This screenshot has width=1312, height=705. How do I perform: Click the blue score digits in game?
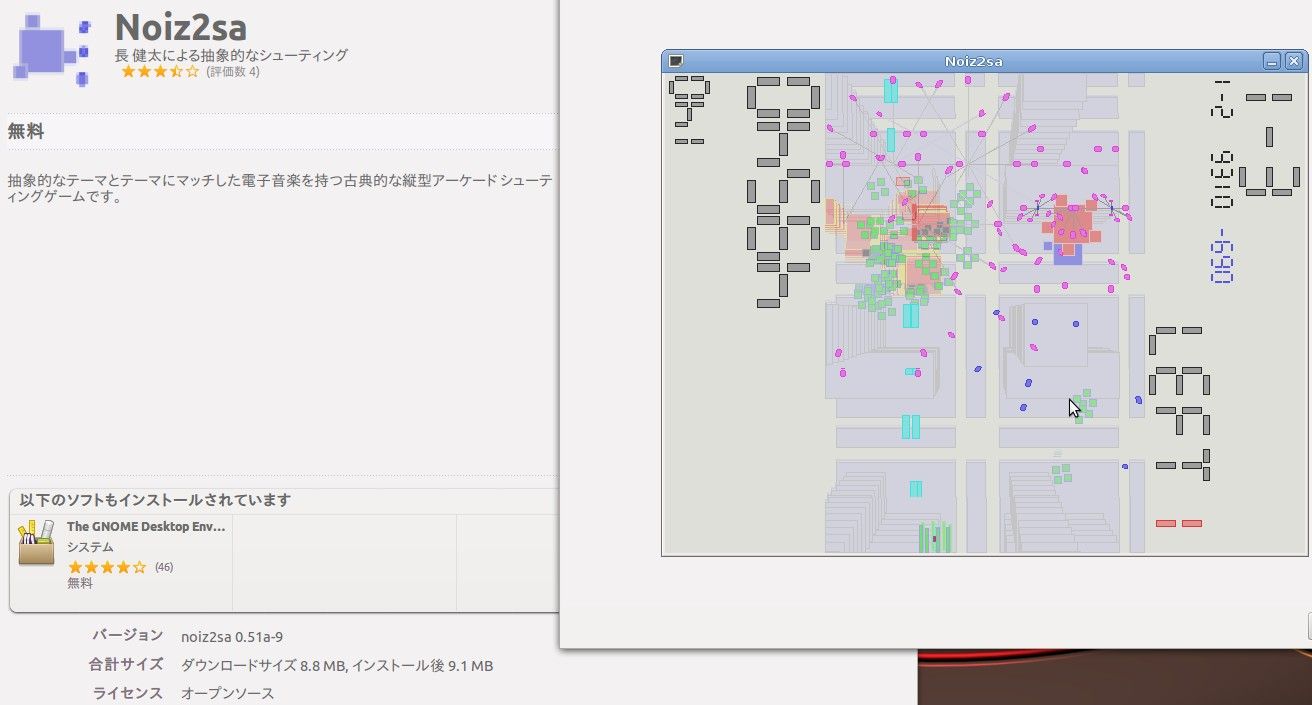[1221, 256]
